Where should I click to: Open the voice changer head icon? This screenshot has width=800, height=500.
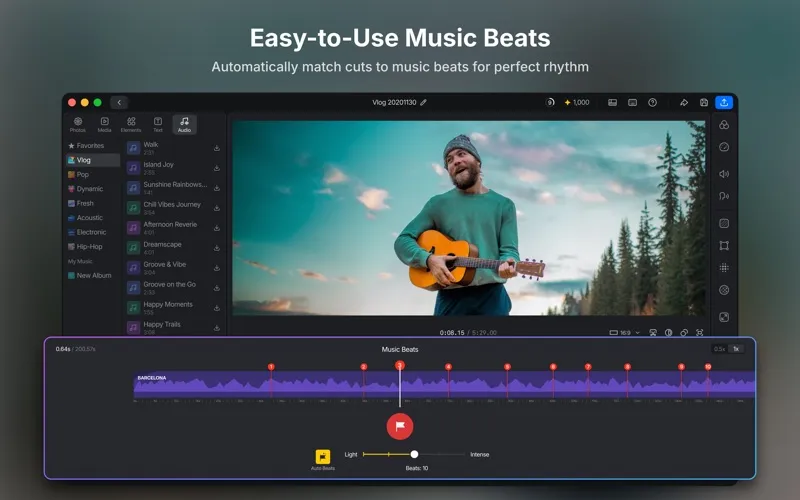(724, 196)
